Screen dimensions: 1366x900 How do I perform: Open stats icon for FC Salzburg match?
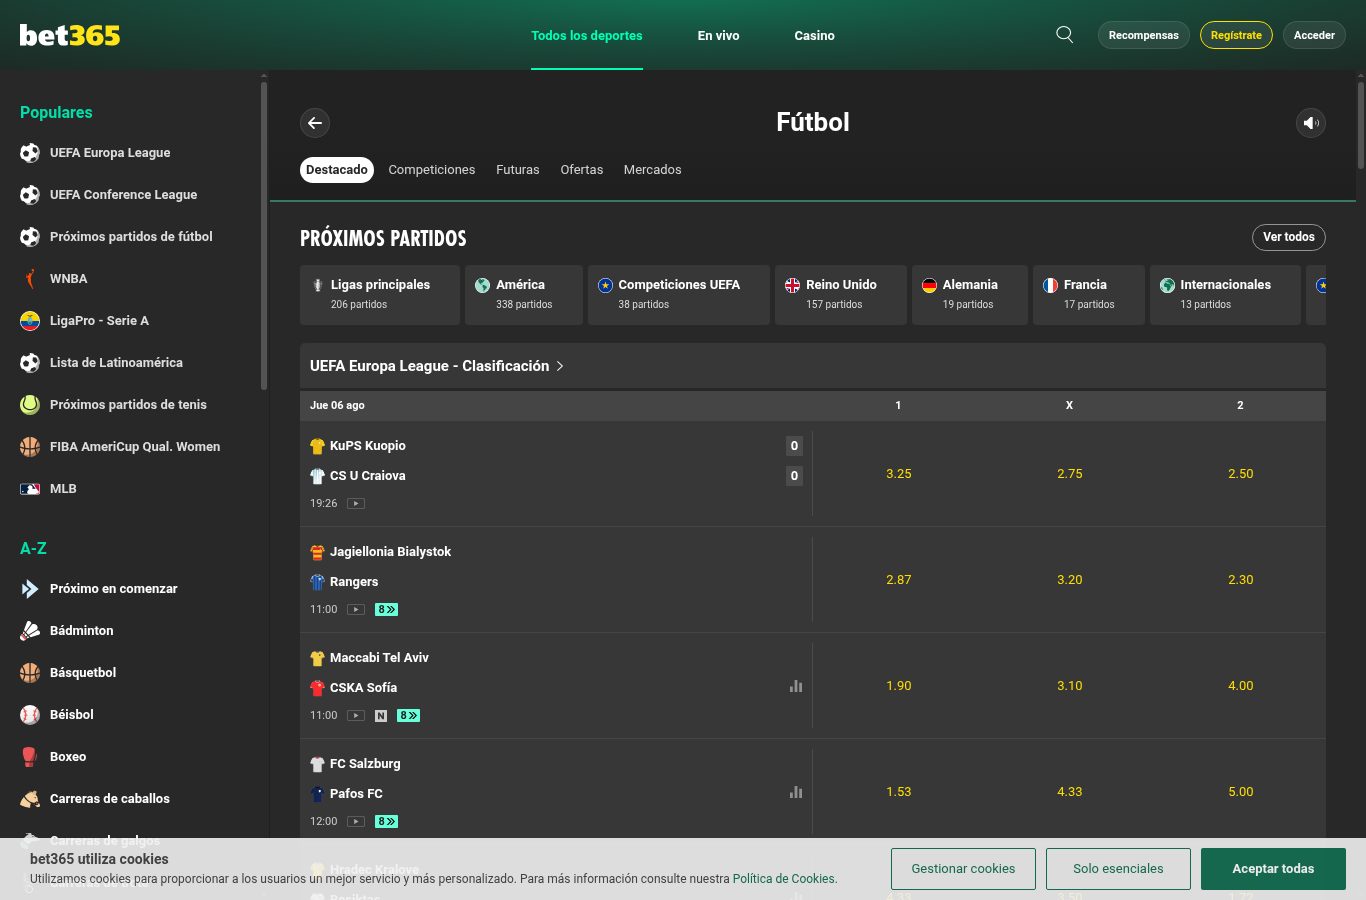[796, 792]
